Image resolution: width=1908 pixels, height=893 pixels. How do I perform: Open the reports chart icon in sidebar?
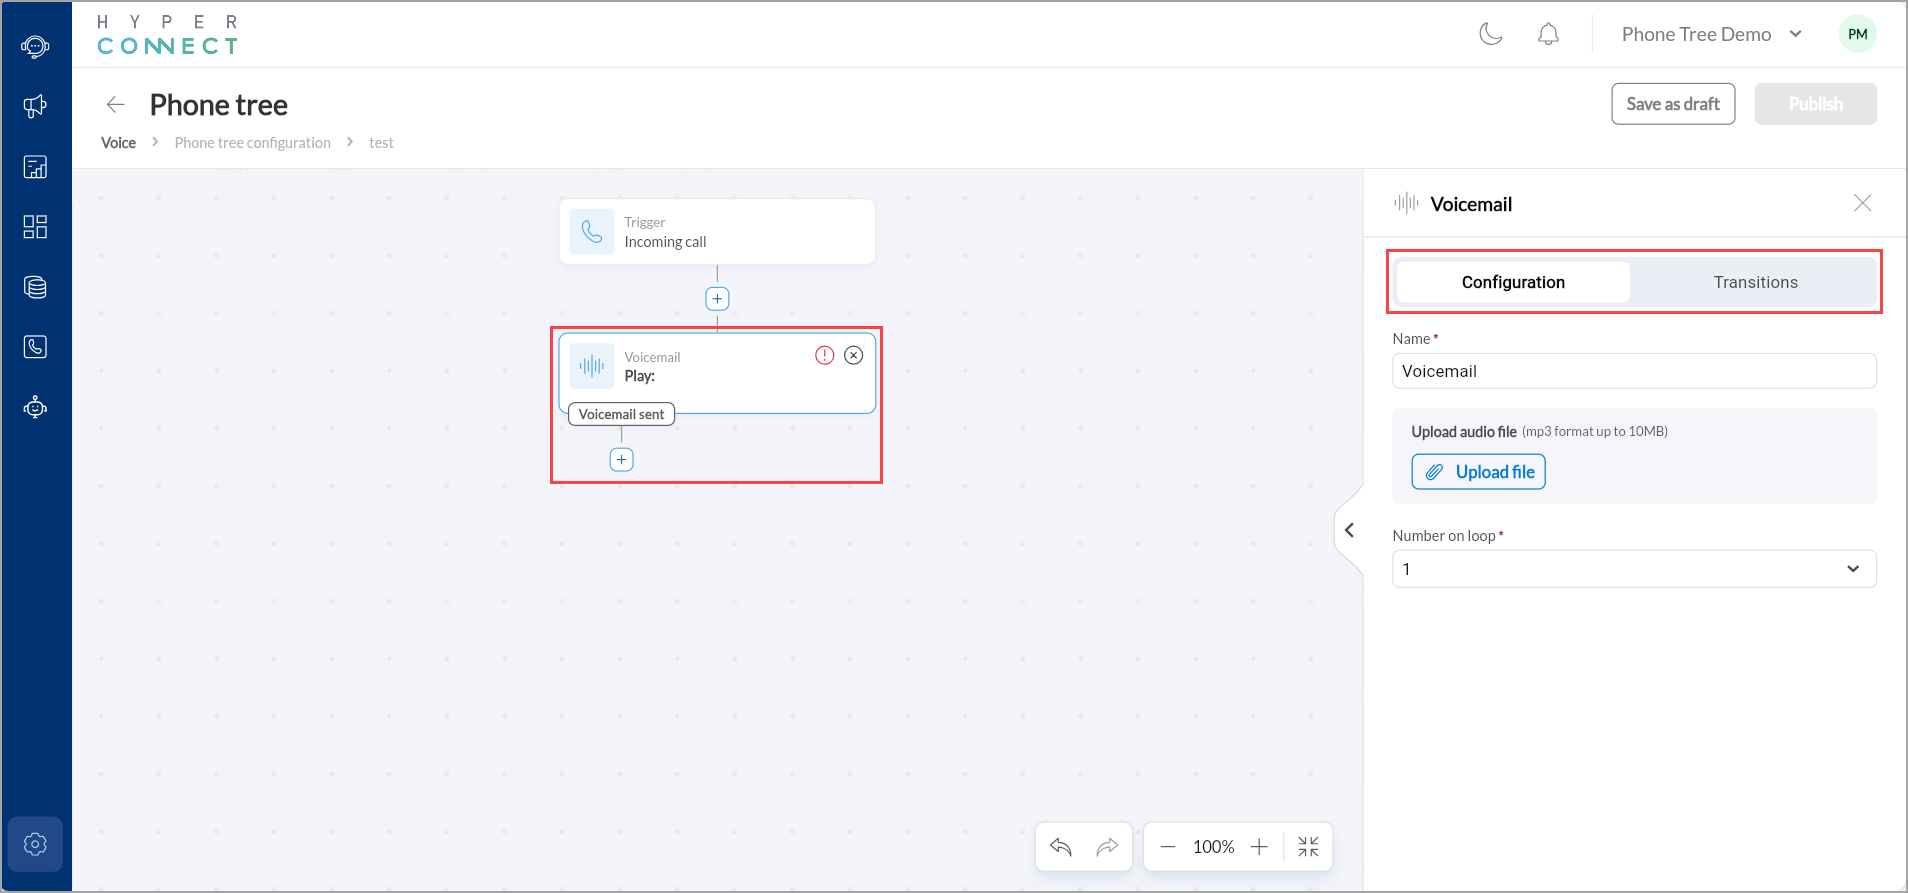click(35, 167)
